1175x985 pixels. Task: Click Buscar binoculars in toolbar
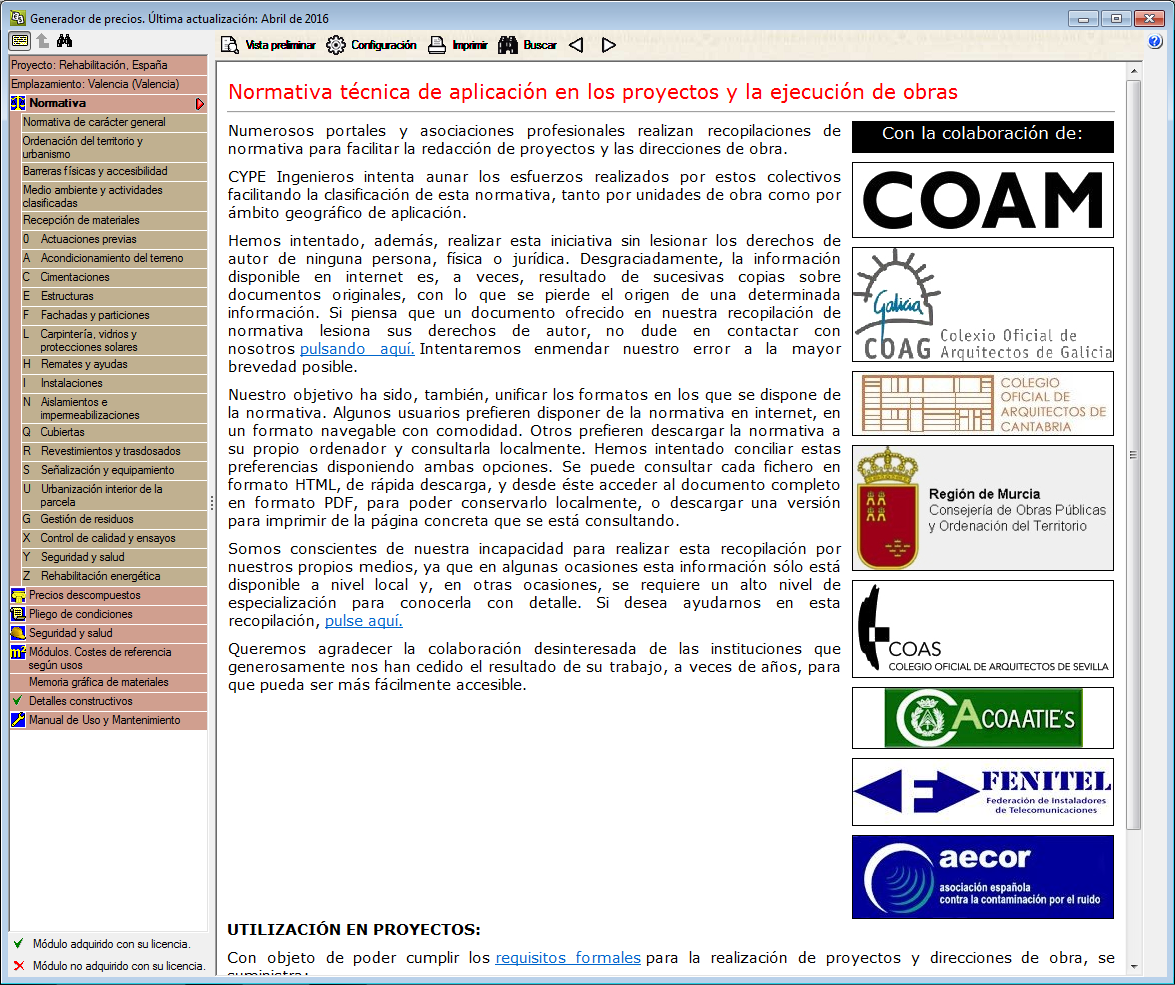click(x=528, y=45)
